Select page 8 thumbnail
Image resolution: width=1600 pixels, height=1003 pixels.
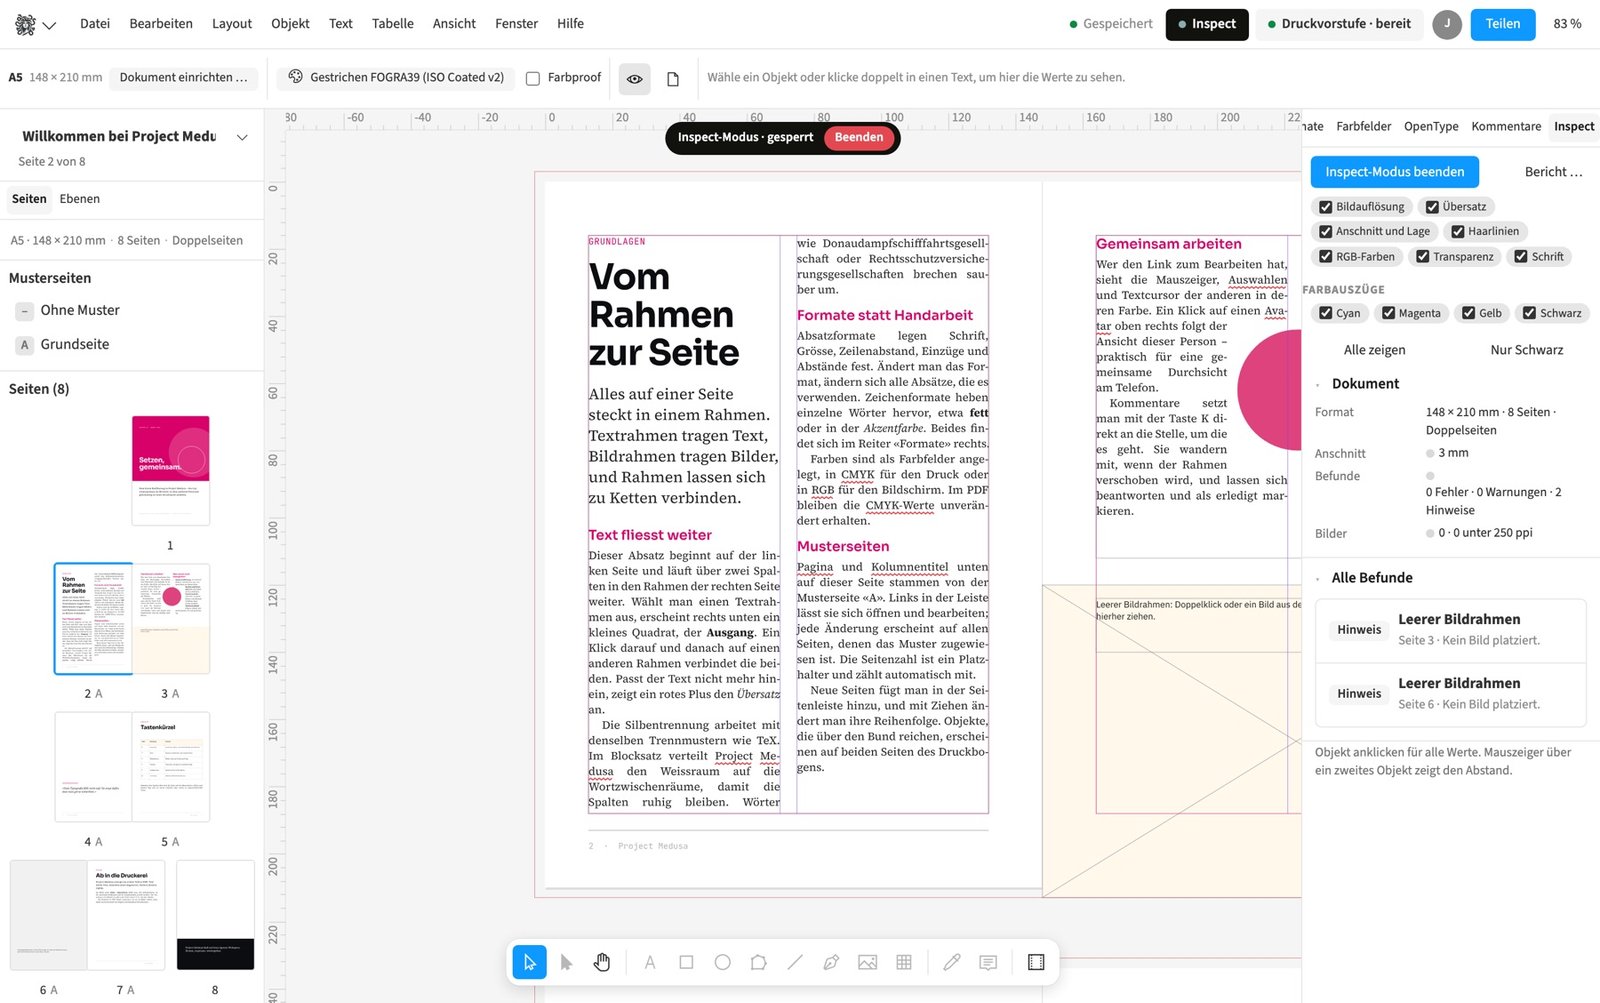point(215,915)
